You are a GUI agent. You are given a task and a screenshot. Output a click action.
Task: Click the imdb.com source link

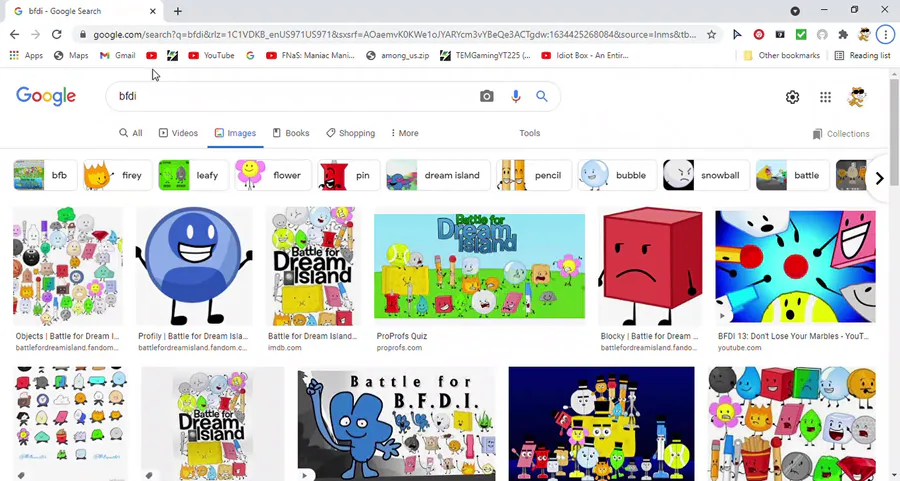(284, 348)
